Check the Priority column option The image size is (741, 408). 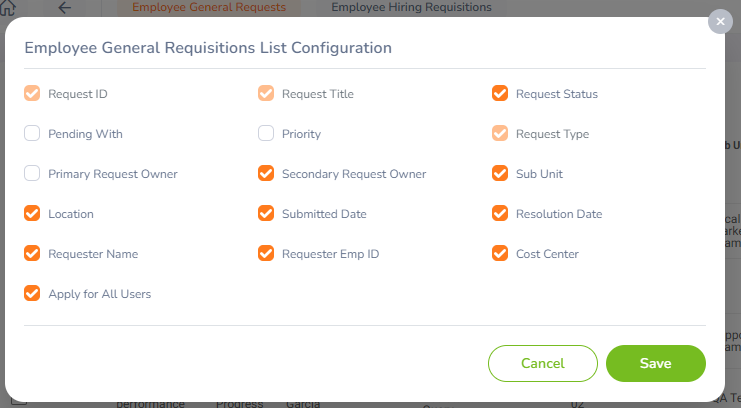(x=266, y=133)
